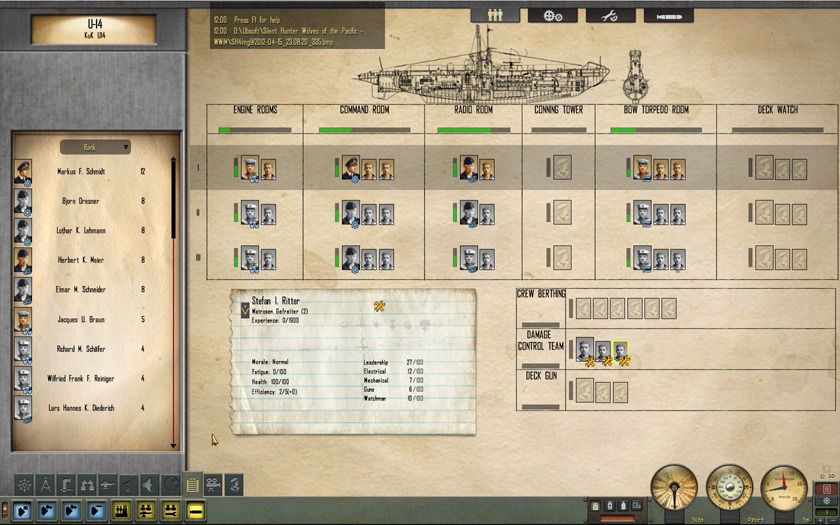Click the depth gauge dial
The height and width of the screenshot is (525, 840).
(x=729, y=488)
